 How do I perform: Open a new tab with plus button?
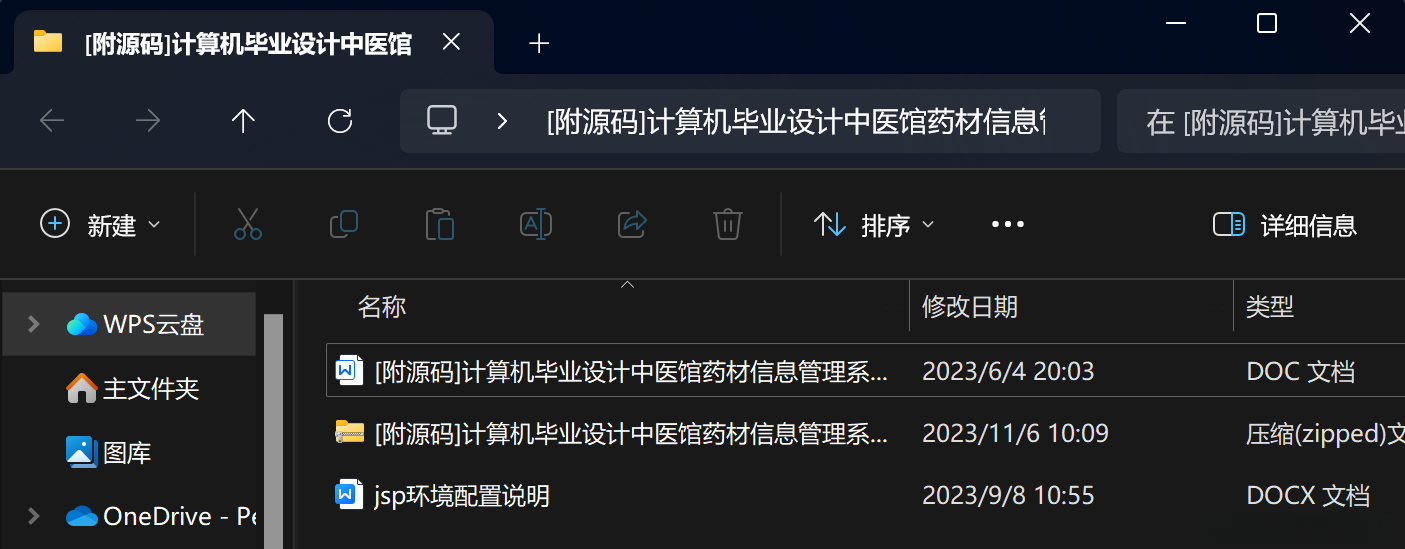tap(539, 43)
